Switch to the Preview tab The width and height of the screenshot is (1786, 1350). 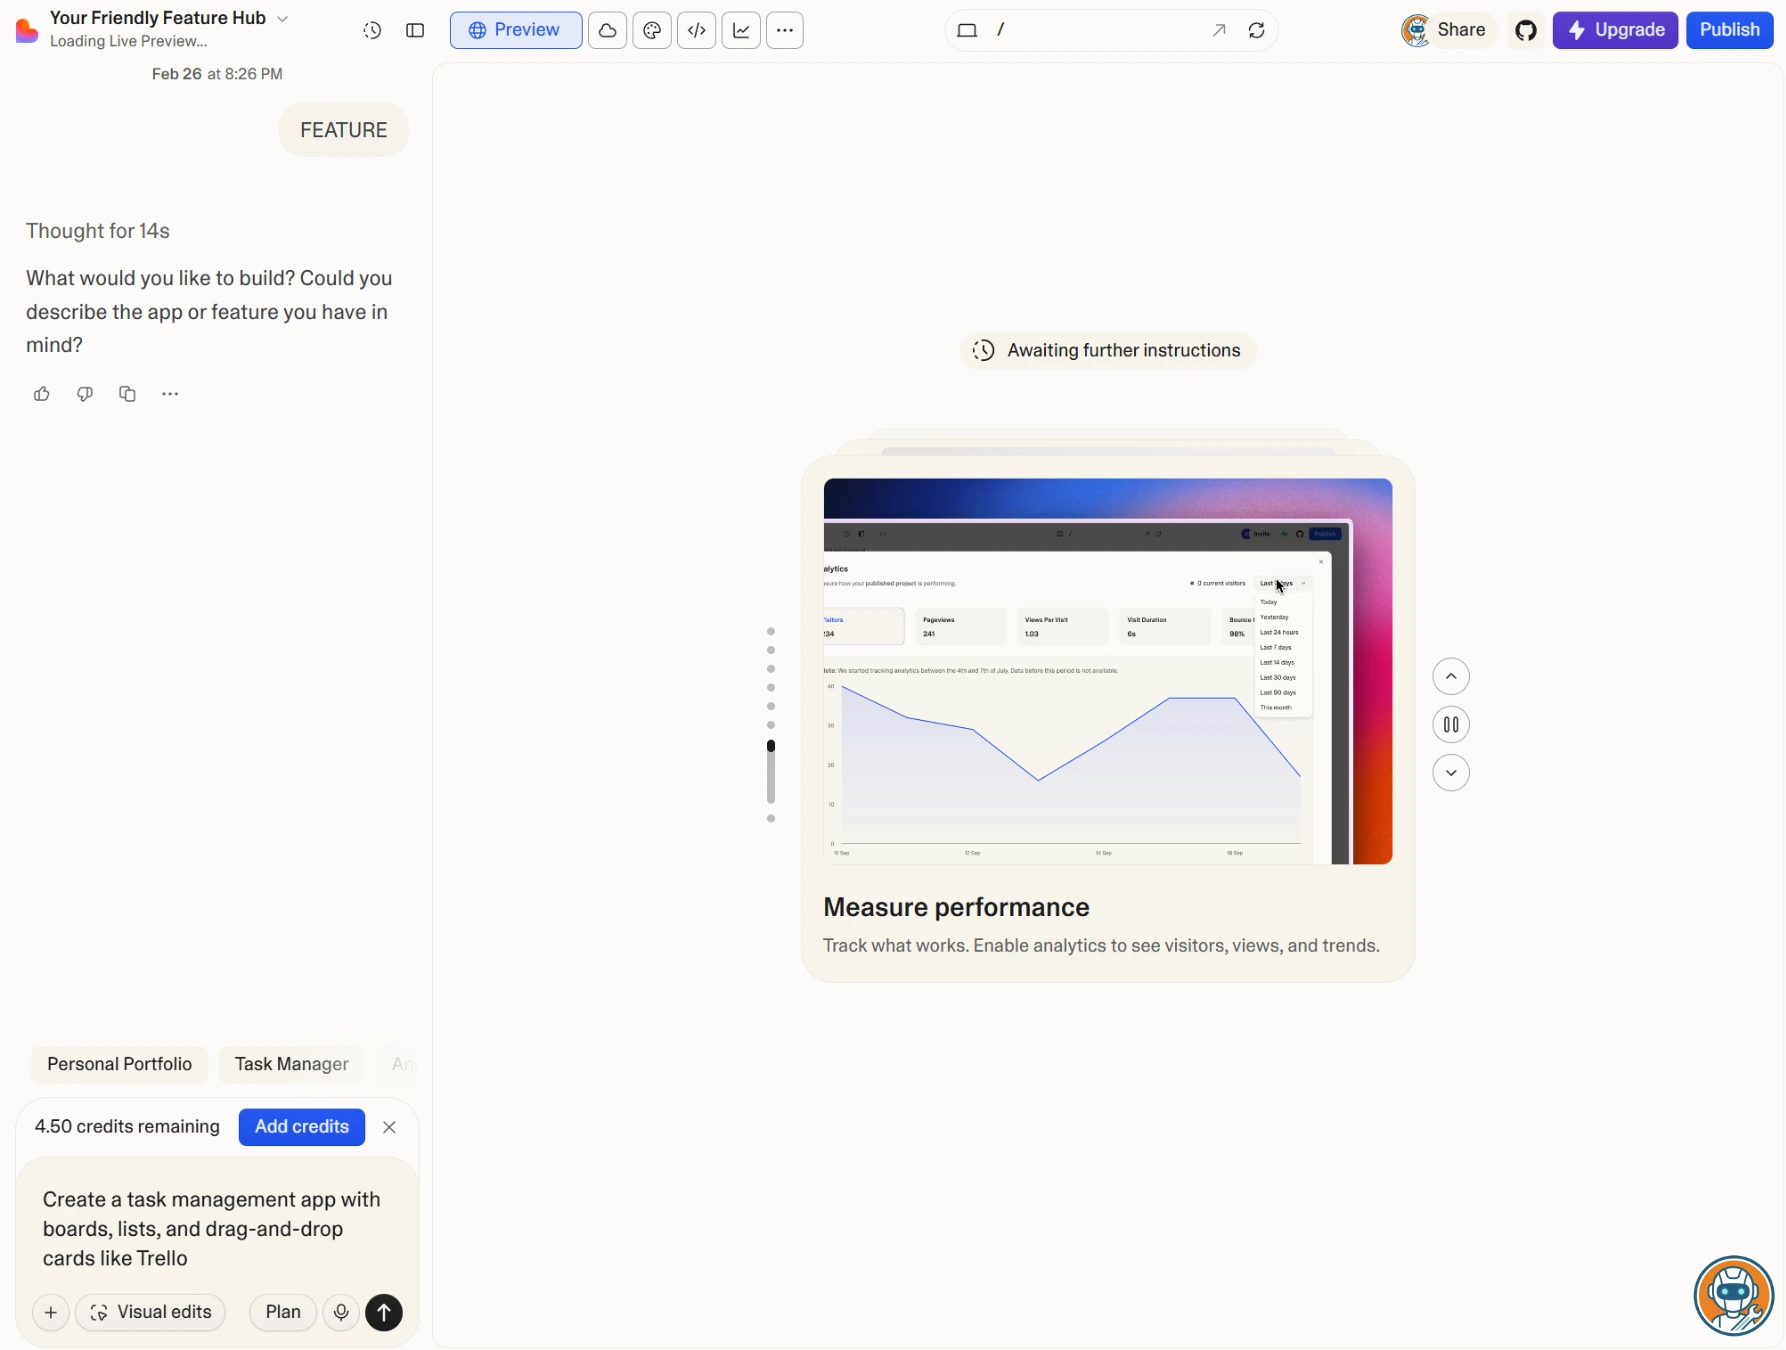coord(516,31)
